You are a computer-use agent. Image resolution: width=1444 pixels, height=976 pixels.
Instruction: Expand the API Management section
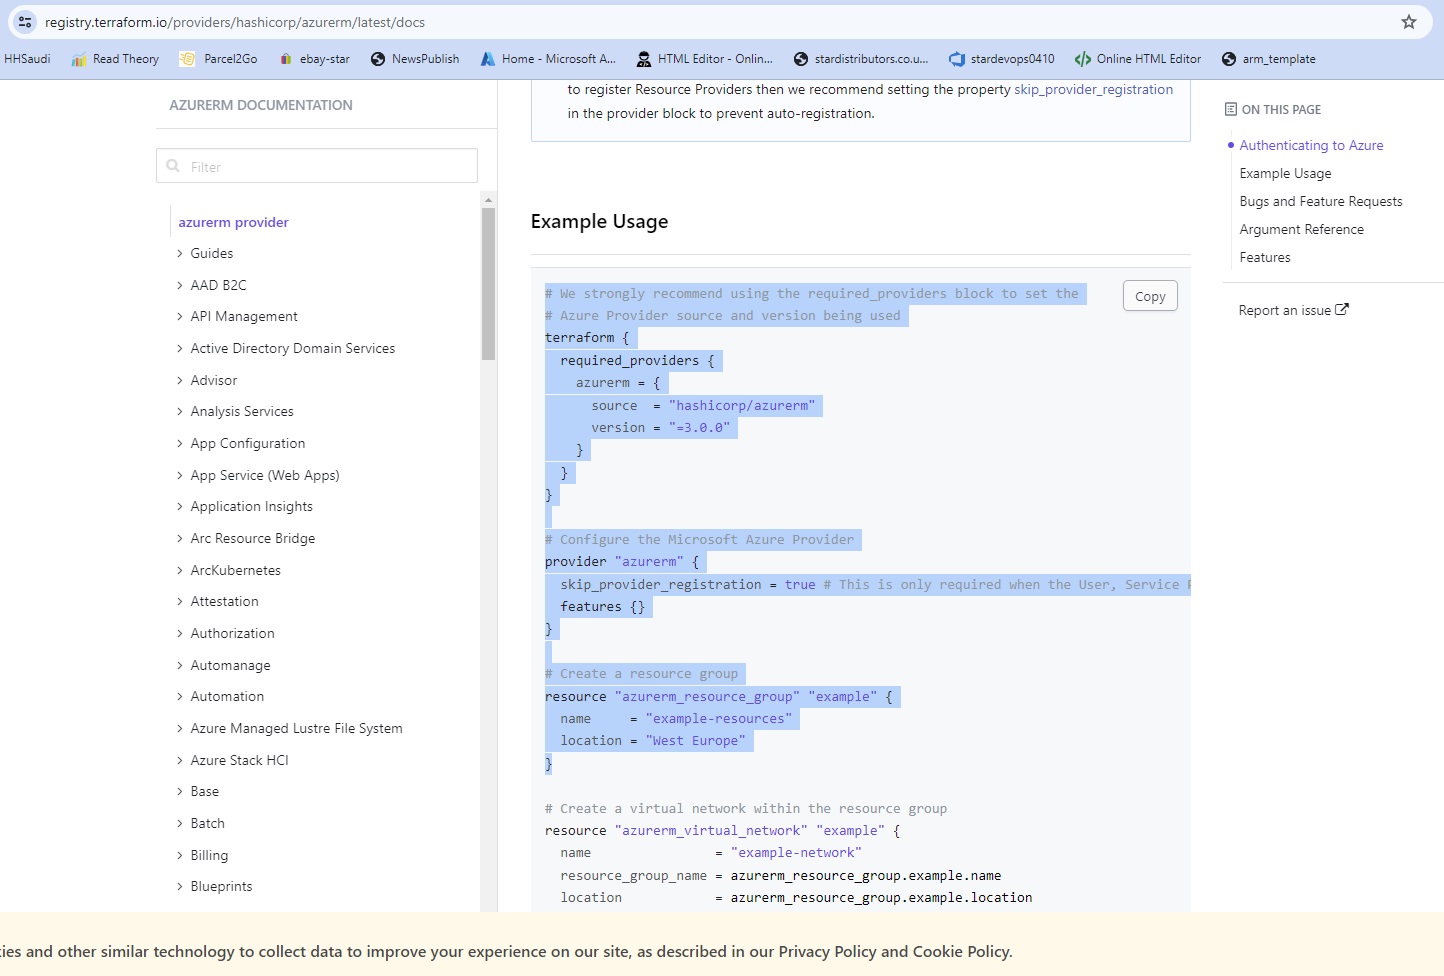180,317
